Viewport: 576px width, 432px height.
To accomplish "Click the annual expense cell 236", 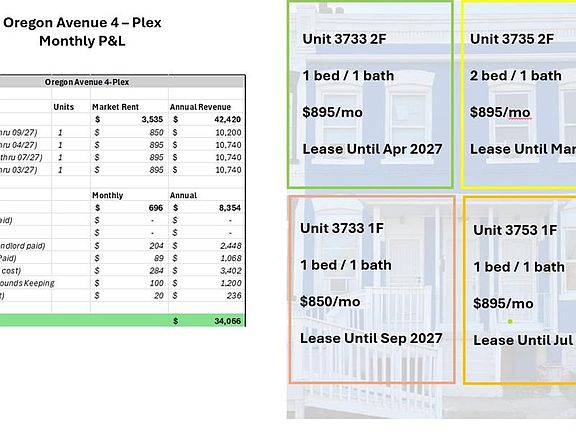I will pos(234,296).
